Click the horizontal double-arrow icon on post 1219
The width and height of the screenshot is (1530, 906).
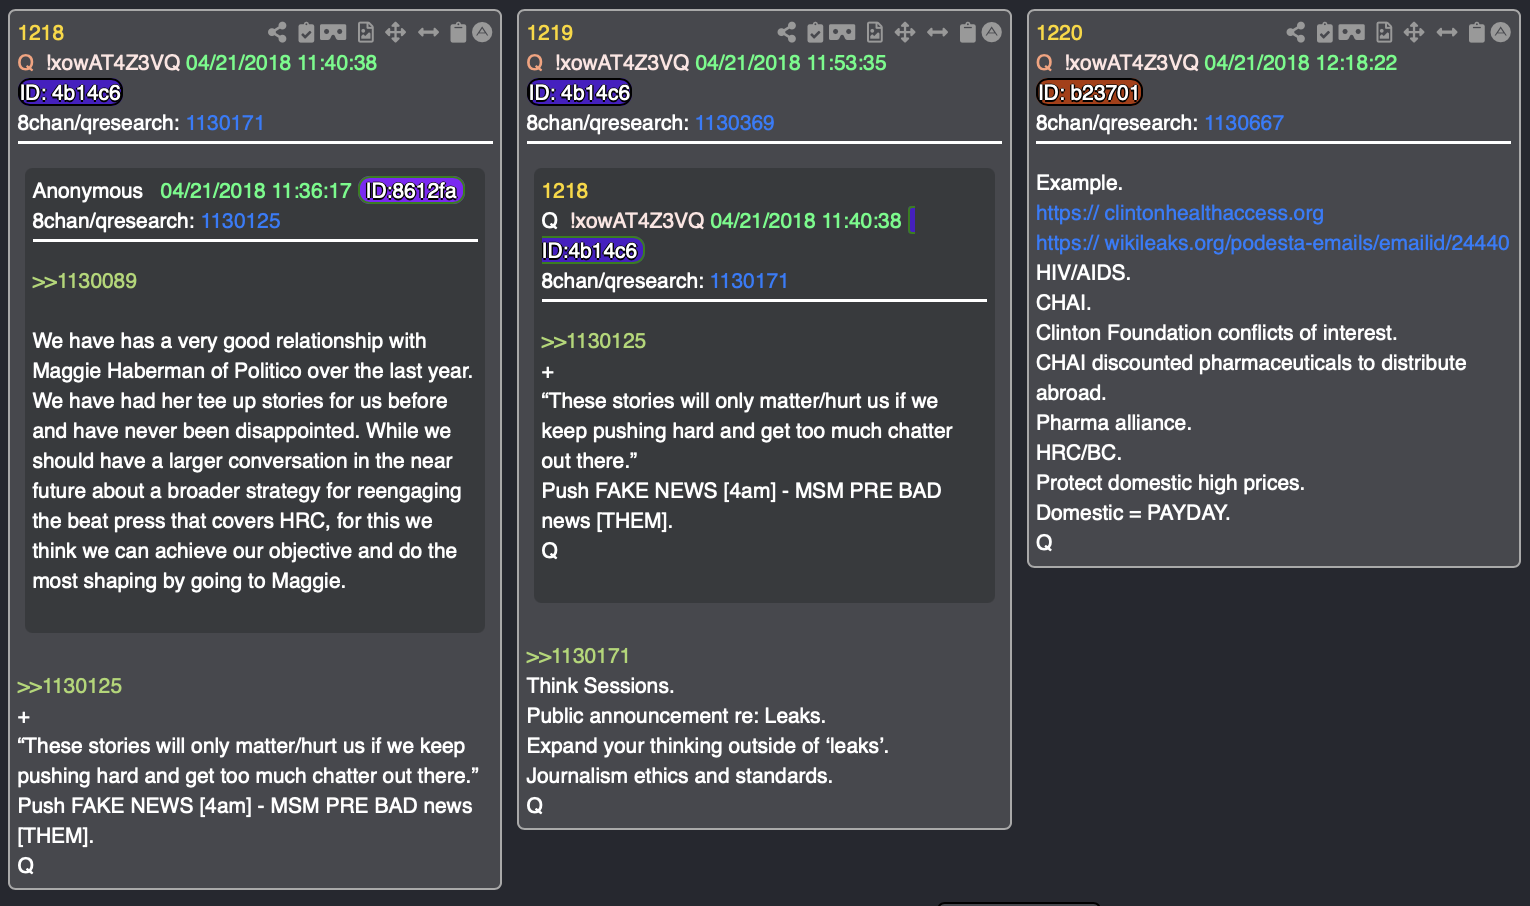[x=938, y=32]
